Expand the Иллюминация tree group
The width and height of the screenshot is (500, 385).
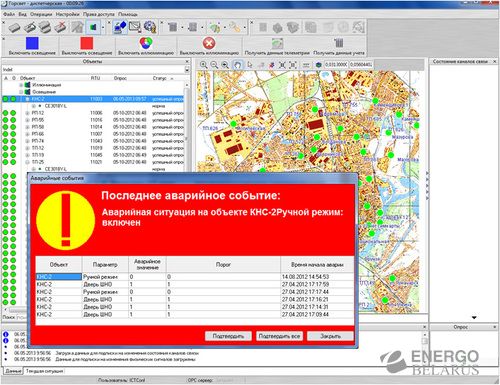click(x=21, y=85)
